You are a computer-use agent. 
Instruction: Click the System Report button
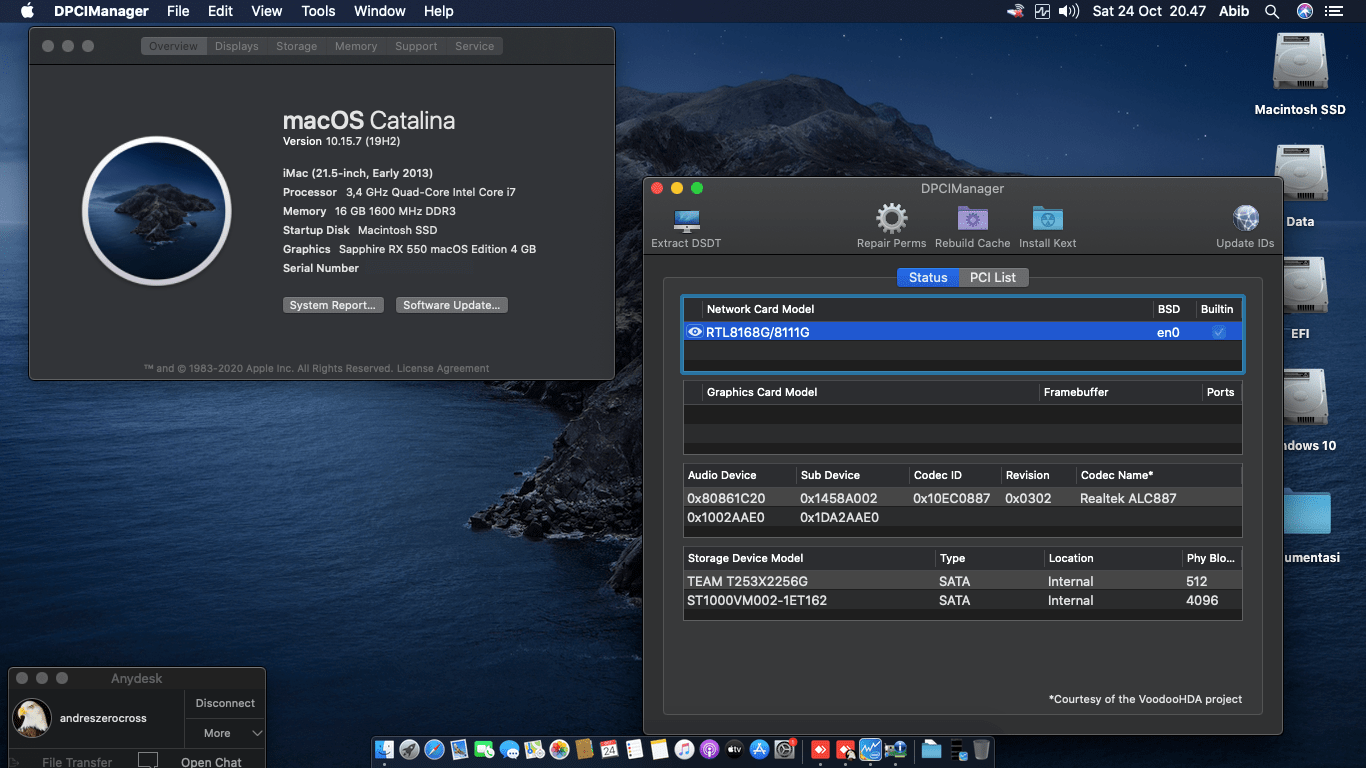click(x=333, y=305)
